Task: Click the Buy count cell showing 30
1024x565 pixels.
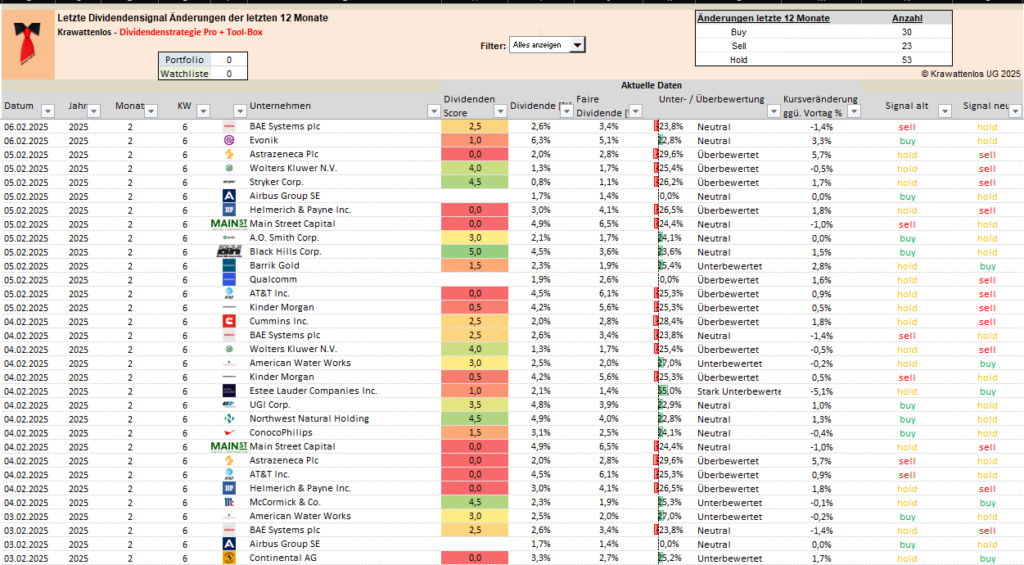Action: (x=906, y=32)
